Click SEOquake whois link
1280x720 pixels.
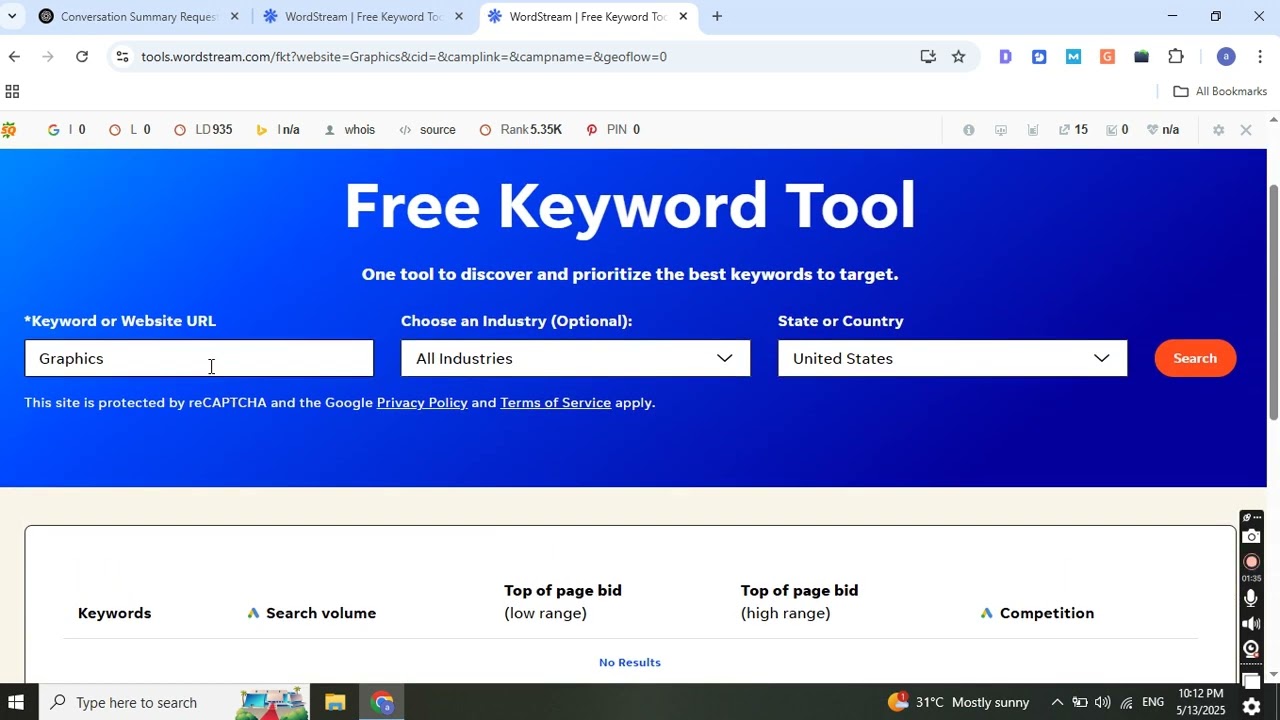[350, 130]
